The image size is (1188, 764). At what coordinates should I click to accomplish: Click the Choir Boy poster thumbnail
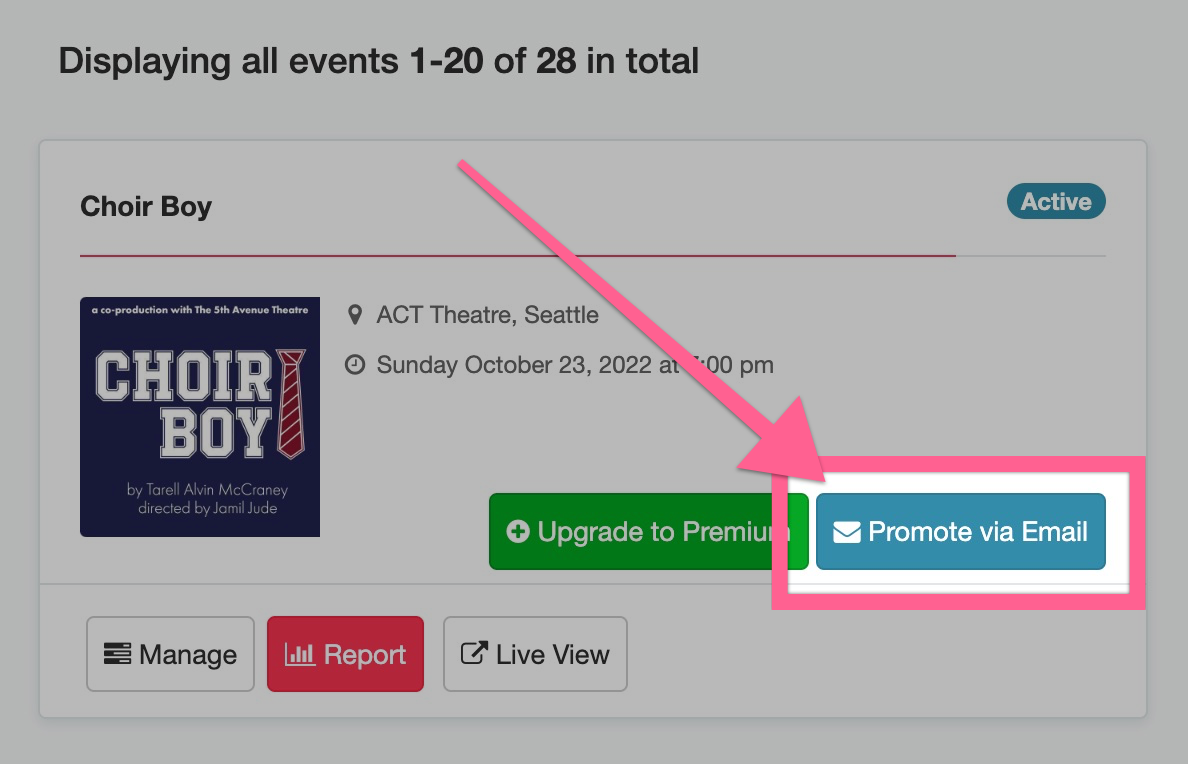200,417
